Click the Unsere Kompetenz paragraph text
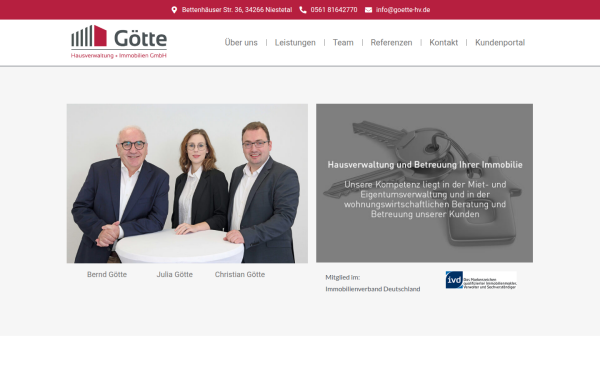The image size is (600, 375). 425,199
